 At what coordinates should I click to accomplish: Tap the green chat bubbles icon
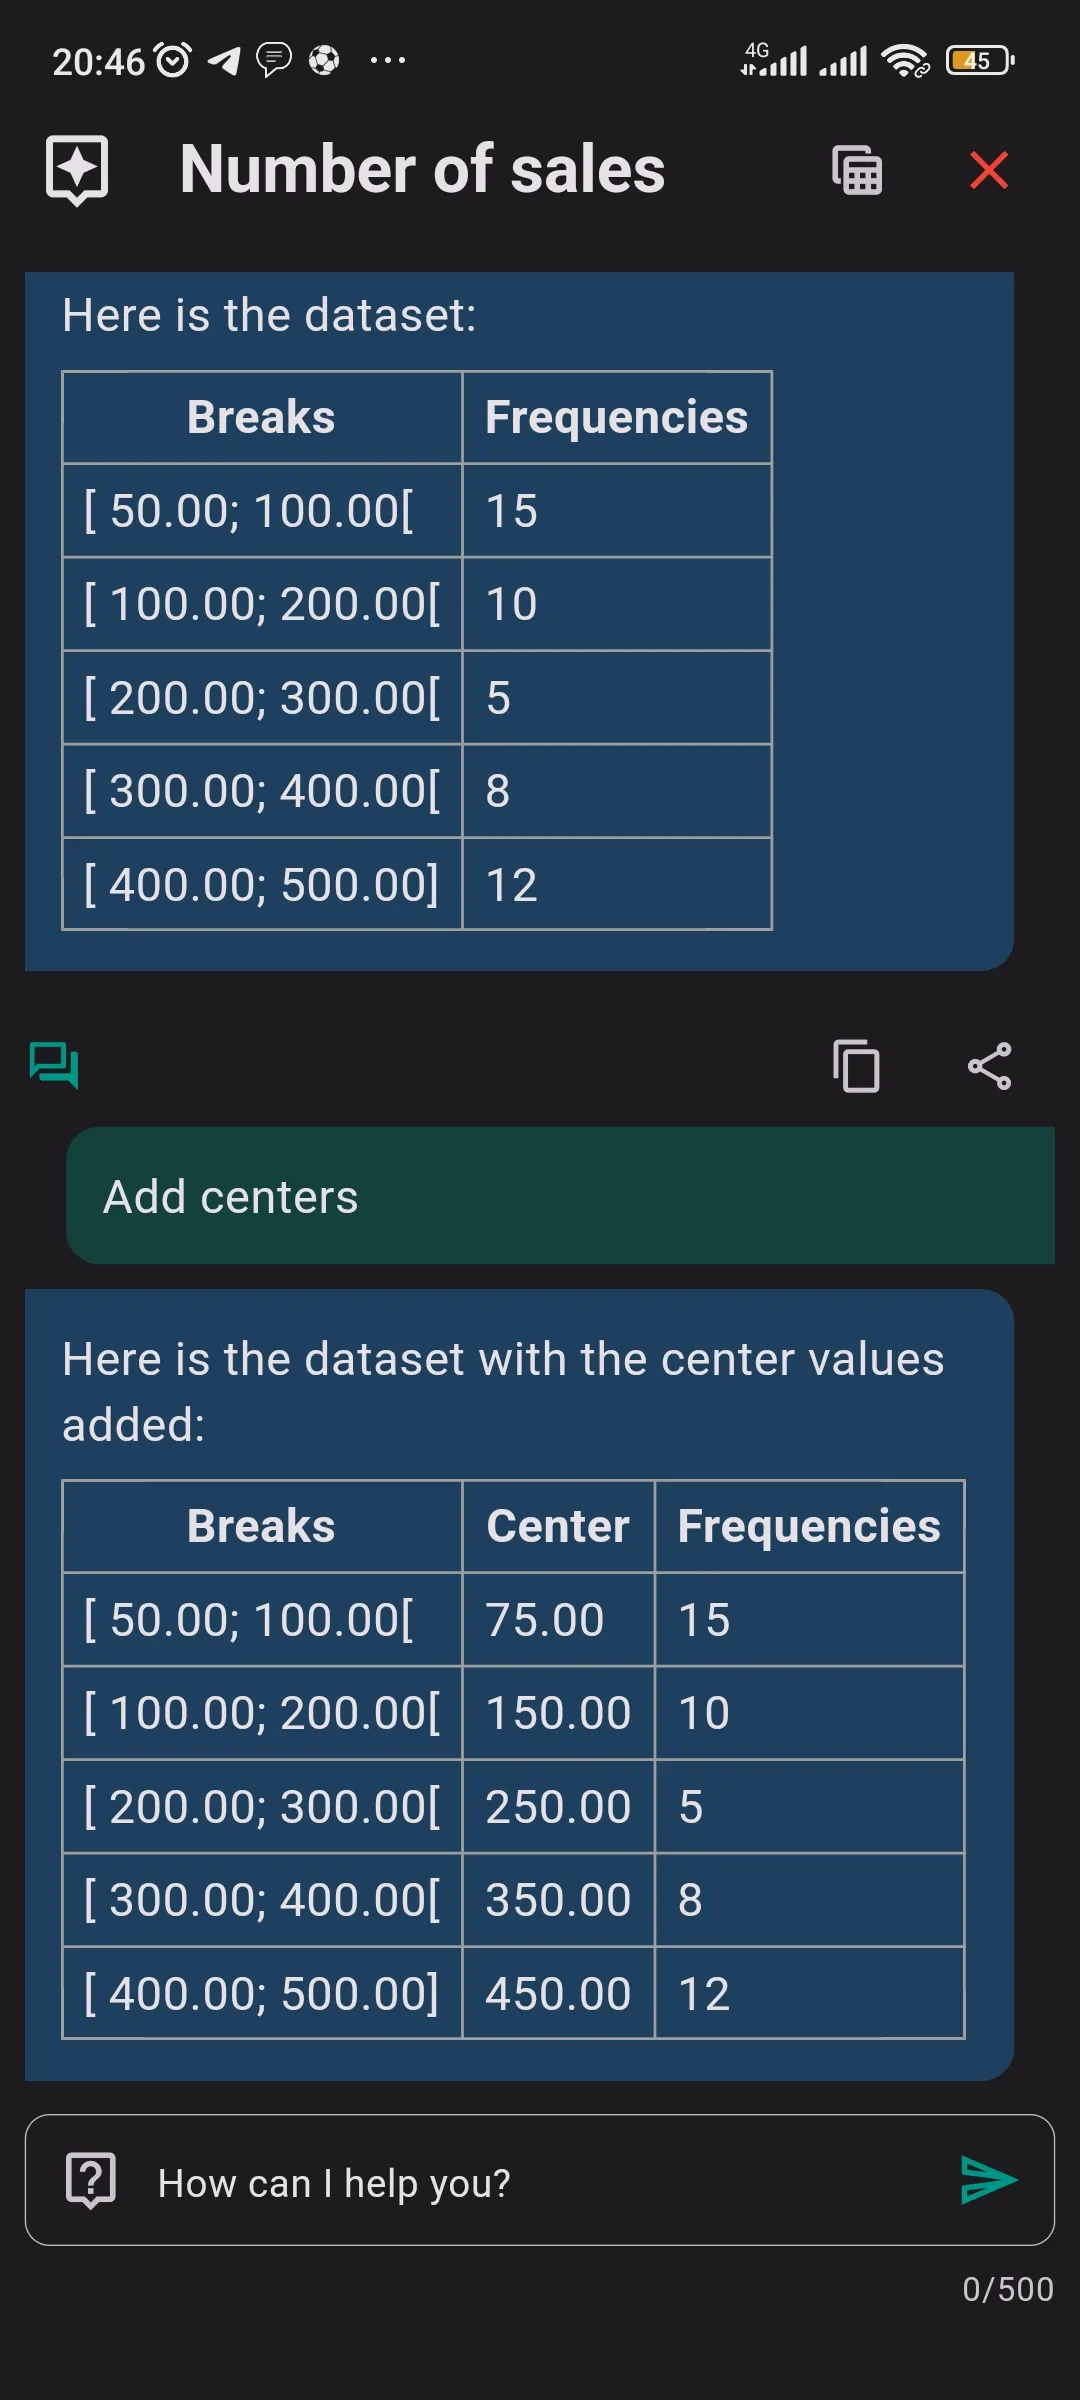pos(54,1065)
